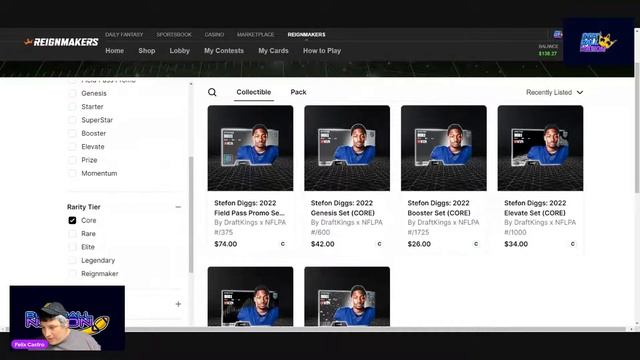Click the $42.00 price
The image size is (640, 360).
point(322,244)
